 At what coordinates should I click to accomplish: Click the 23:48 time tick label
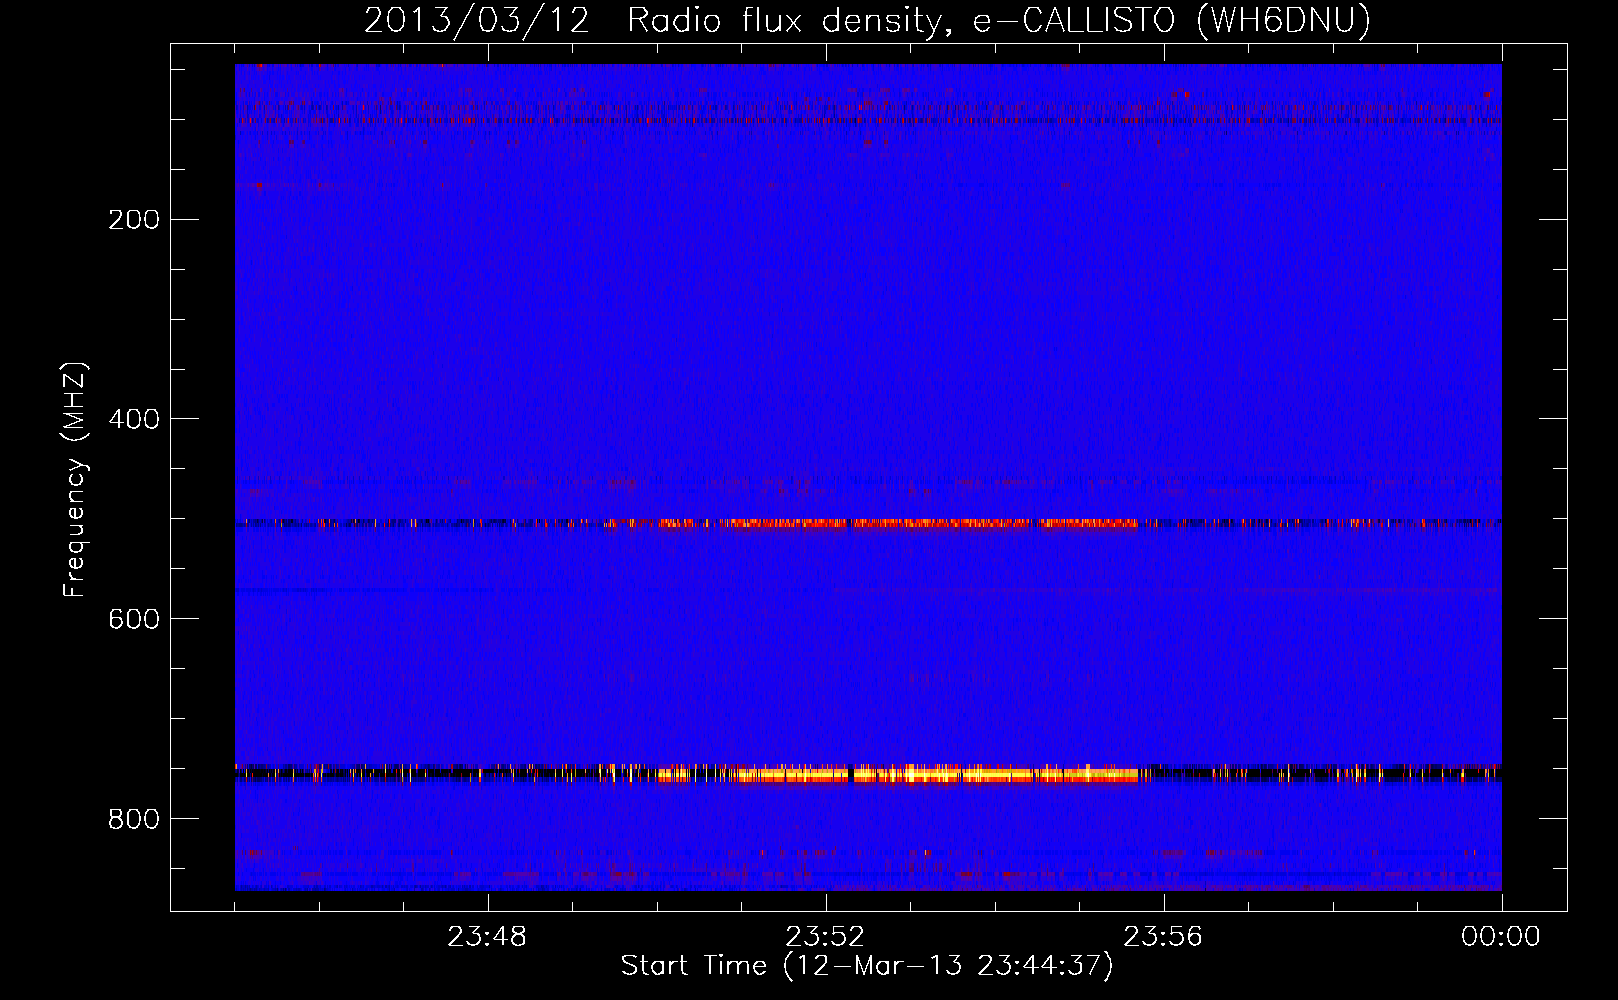(487, 937)
